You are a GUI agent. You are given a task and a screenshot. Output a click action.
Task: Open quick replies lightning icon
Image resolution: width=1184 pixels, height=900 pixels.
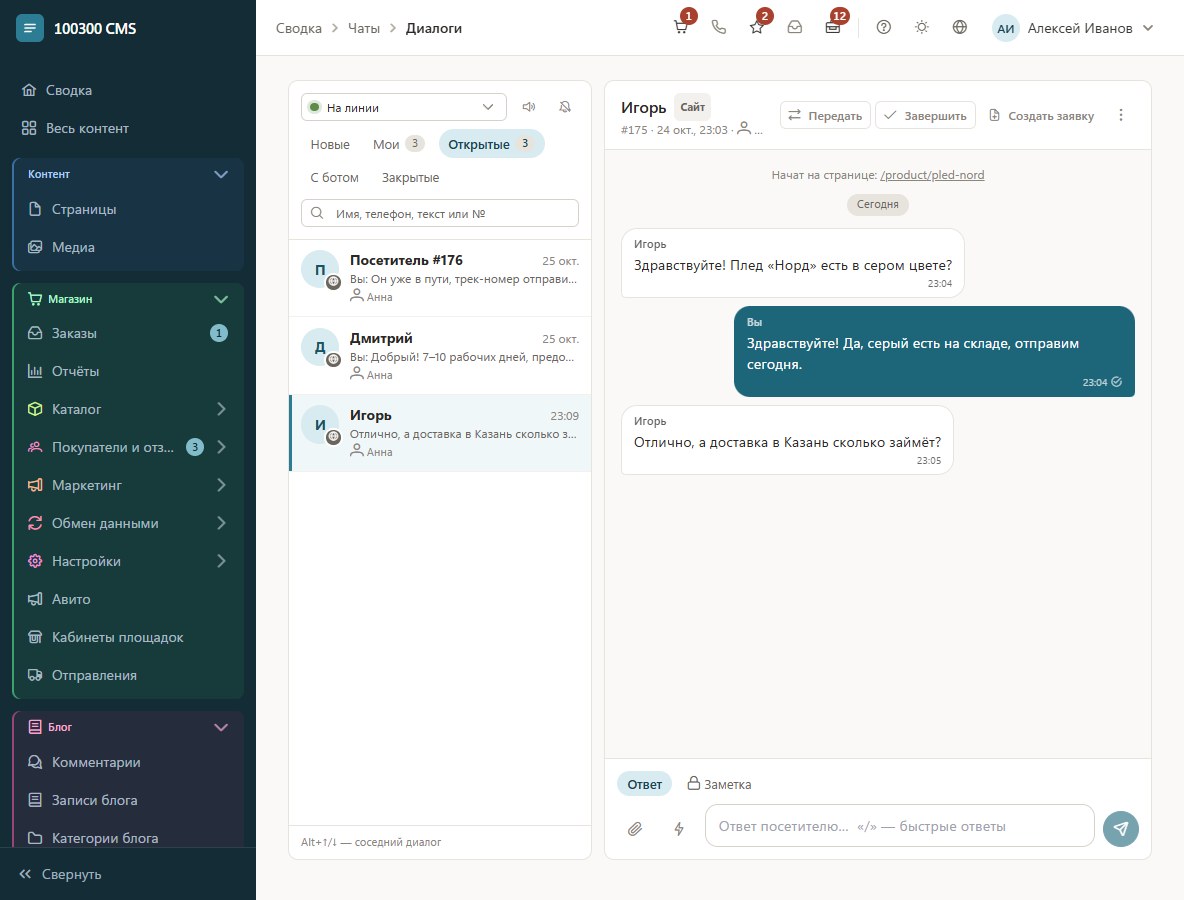[x=679, y=828]
